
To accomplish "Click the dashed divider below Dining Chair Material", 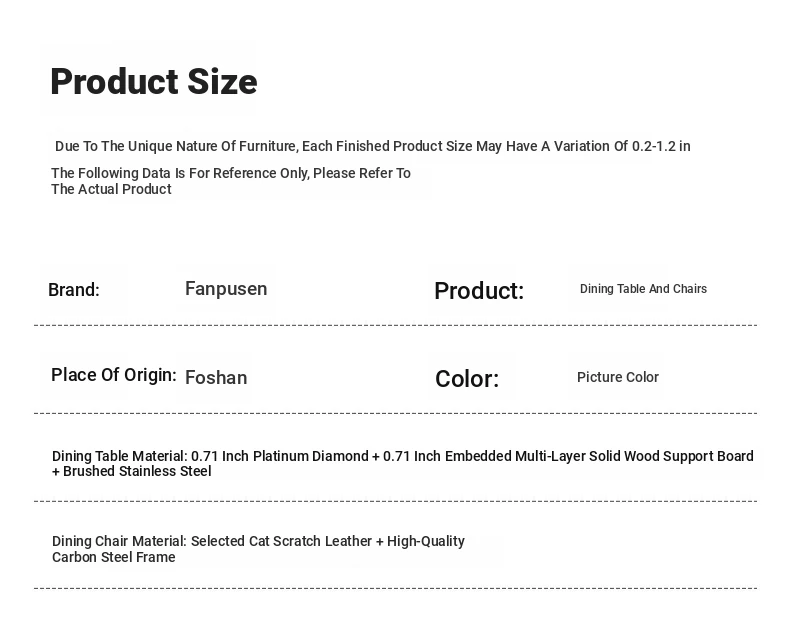I will coord(395,588).
